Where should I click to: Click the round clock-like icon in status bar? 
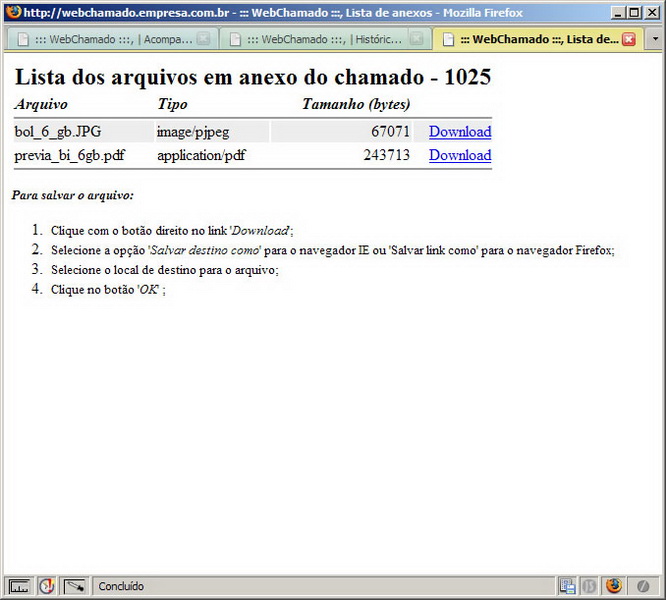(x=47, y=586)
